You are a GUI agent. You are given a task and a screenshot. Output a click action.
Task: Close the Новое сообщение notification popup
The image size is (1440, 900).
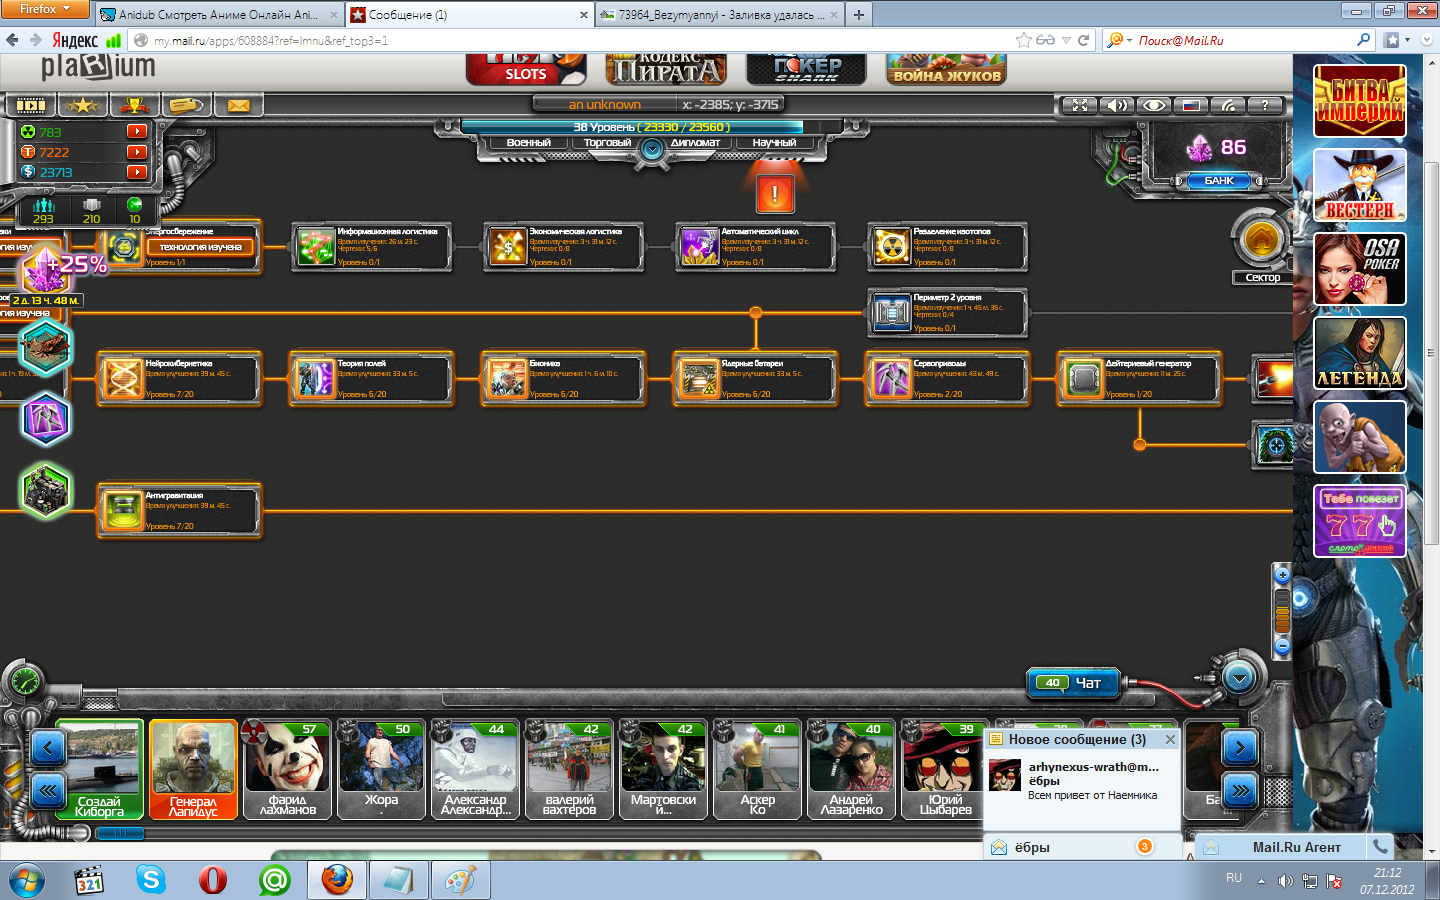click(x=1170, y=739)
